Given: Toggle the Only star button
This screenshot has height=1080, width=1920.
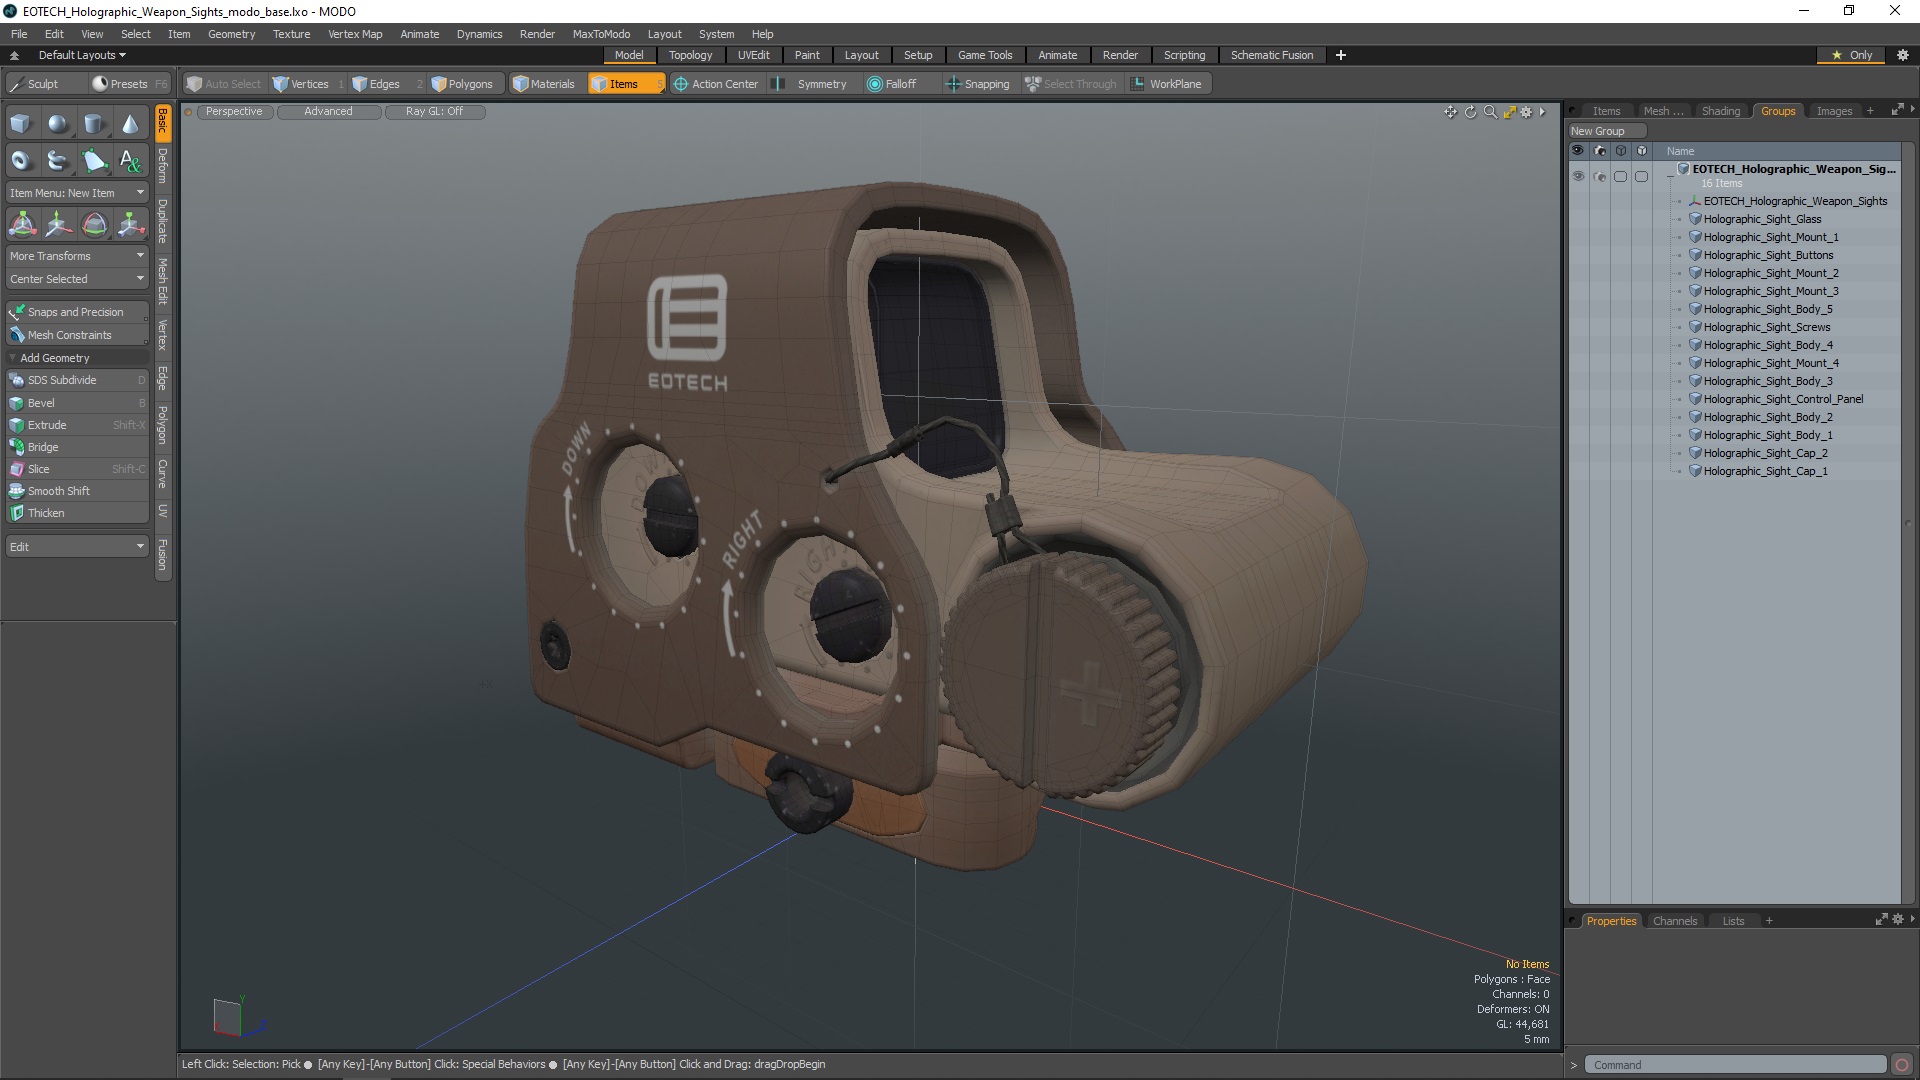Looking at the screenshot, I should [x=1851, y=55].
